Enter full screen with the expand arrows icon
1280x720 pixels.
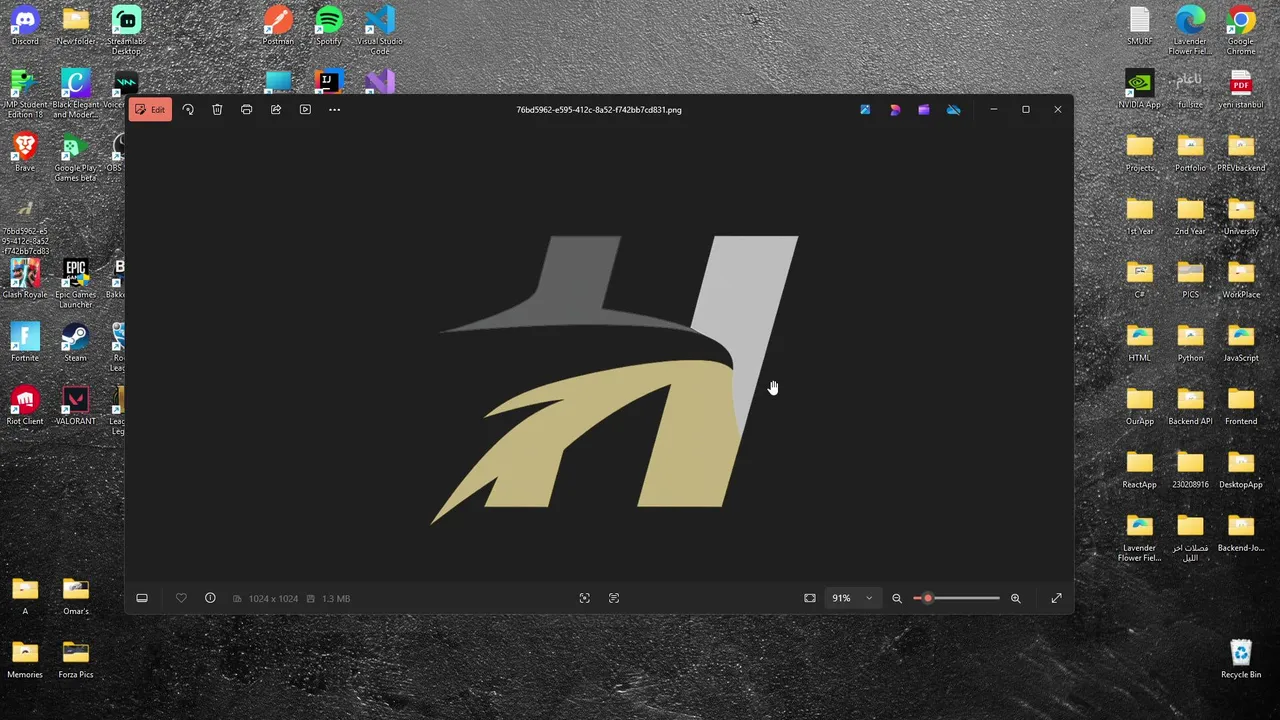(x=1057, y=598)
